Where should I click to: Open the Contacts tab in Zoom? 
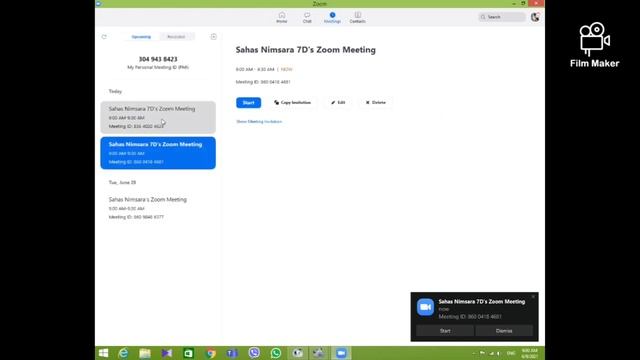[x=358, y=18]
